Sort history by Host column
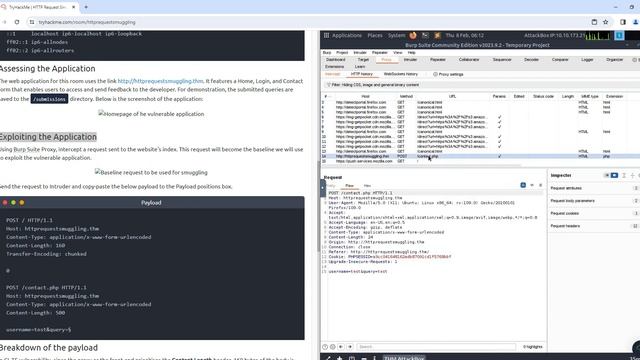Screen dimensions: 640x360 tap(365, 96)
